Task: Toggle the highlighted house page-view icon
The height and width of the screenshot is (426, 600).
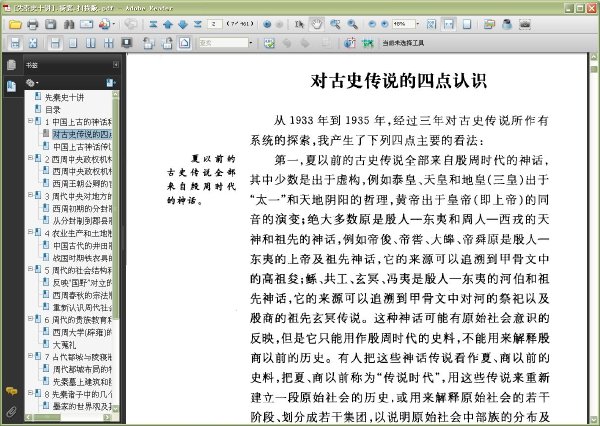Action: [185, 43]
